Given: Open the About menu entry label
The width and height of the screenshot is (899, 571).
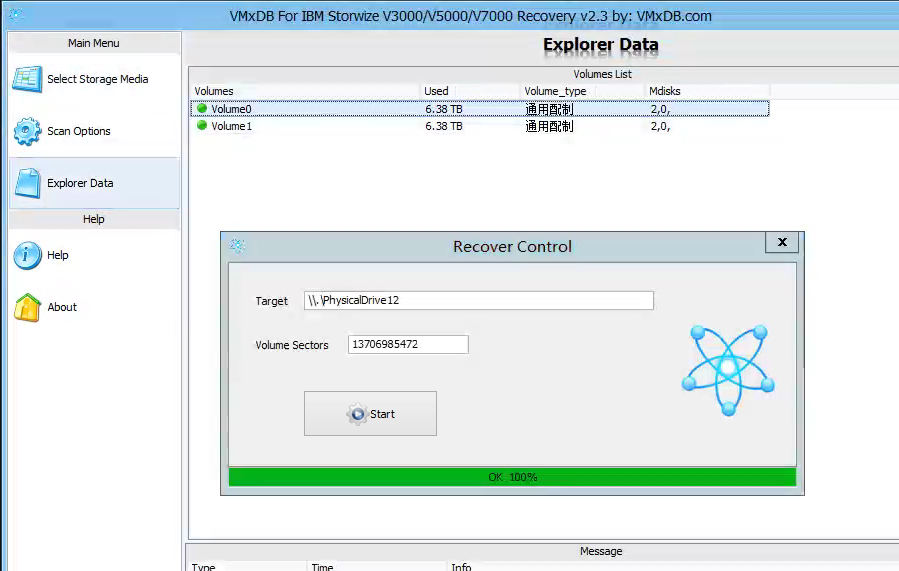Looking at the screenshot, I should (62, 307).
